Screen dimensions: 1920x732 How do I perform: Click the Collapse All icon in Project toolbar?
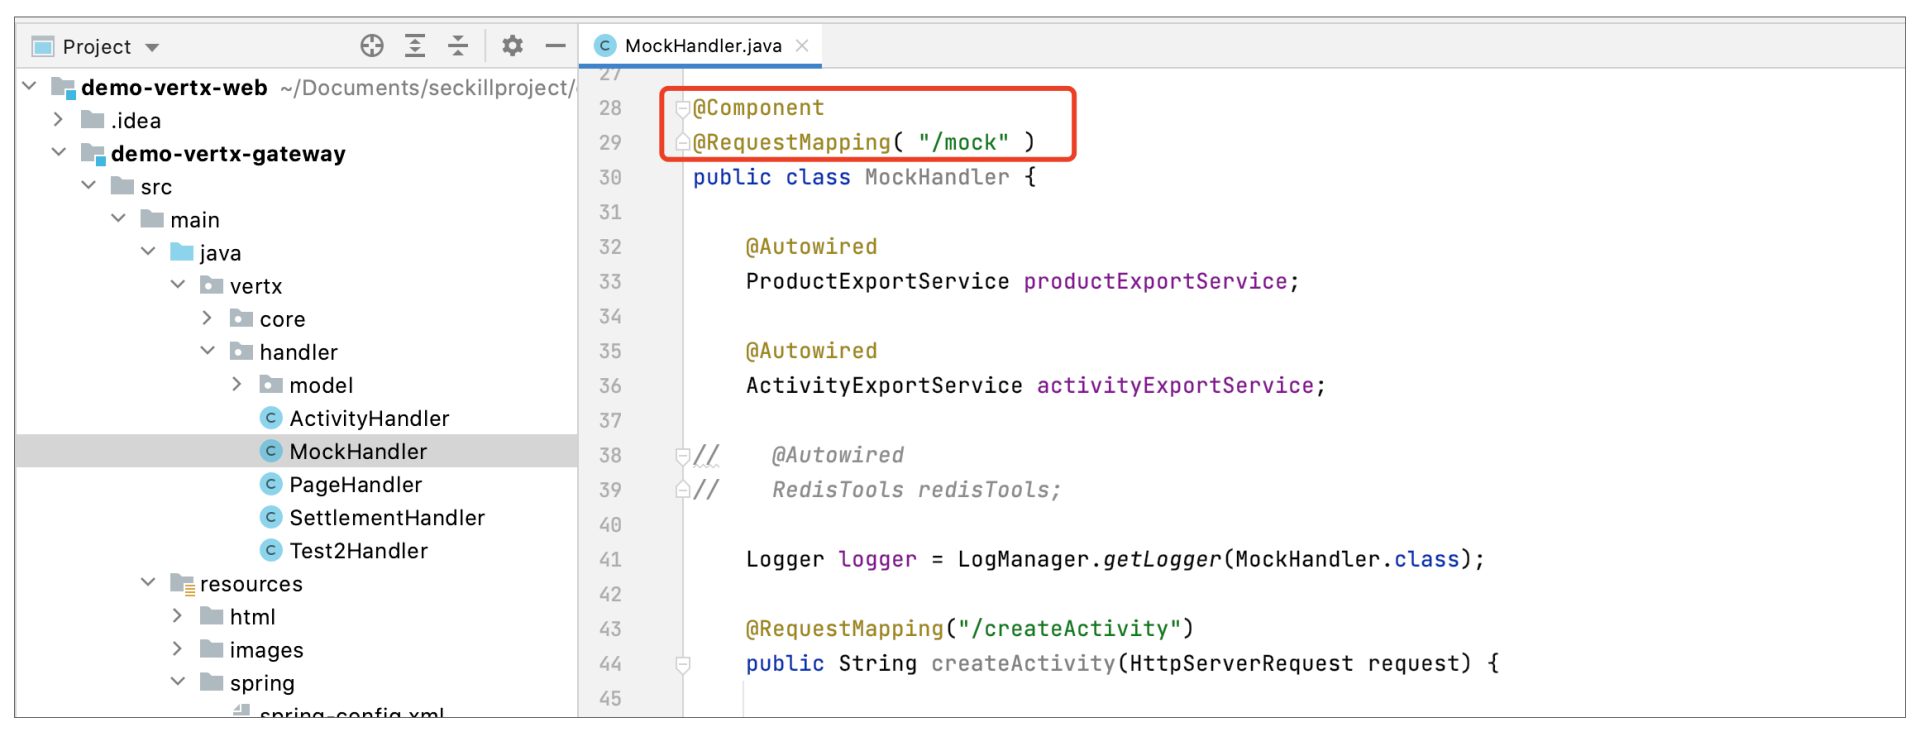[x=458, y=45]
